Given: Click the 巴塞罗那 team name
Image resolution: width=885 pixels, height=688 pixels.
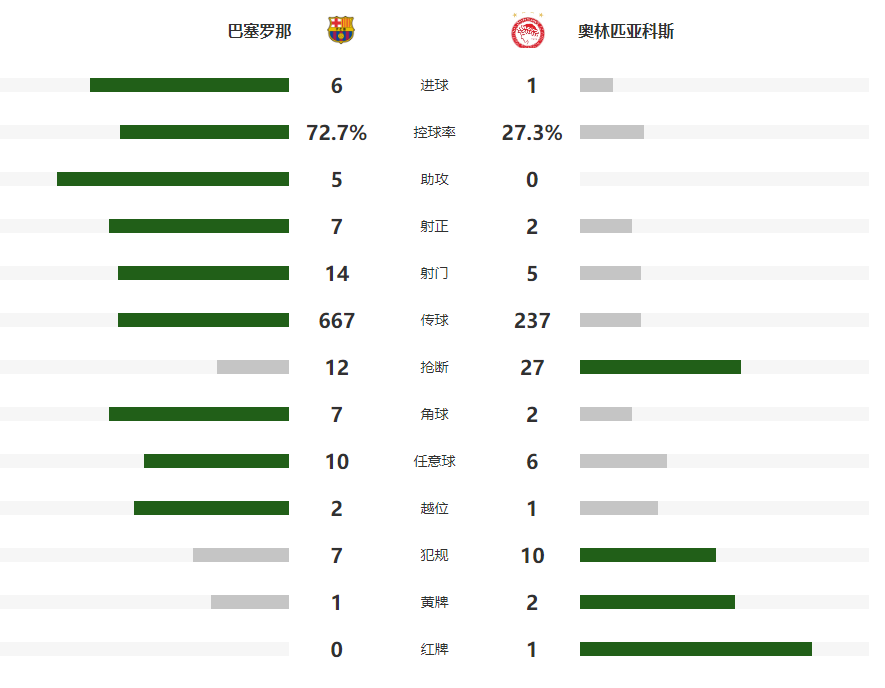Looking at the screenshot, I should click(x=260, y=31).
